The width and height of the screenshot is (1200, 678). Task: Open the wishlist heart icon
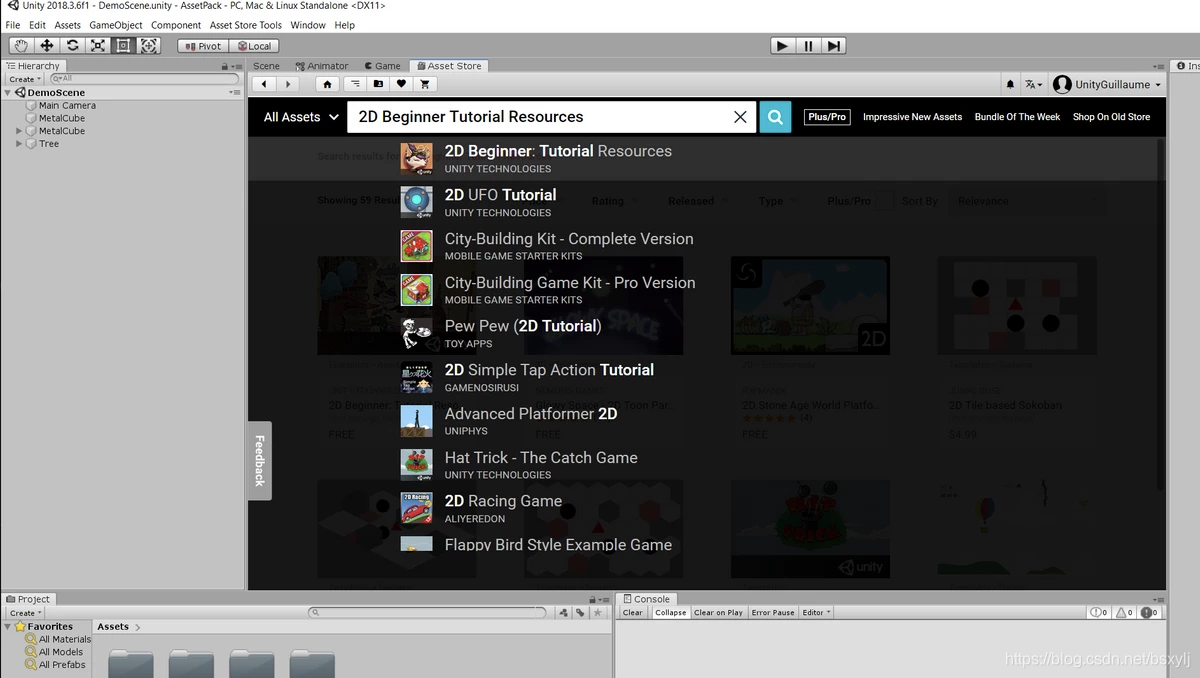tap(401, 84)
